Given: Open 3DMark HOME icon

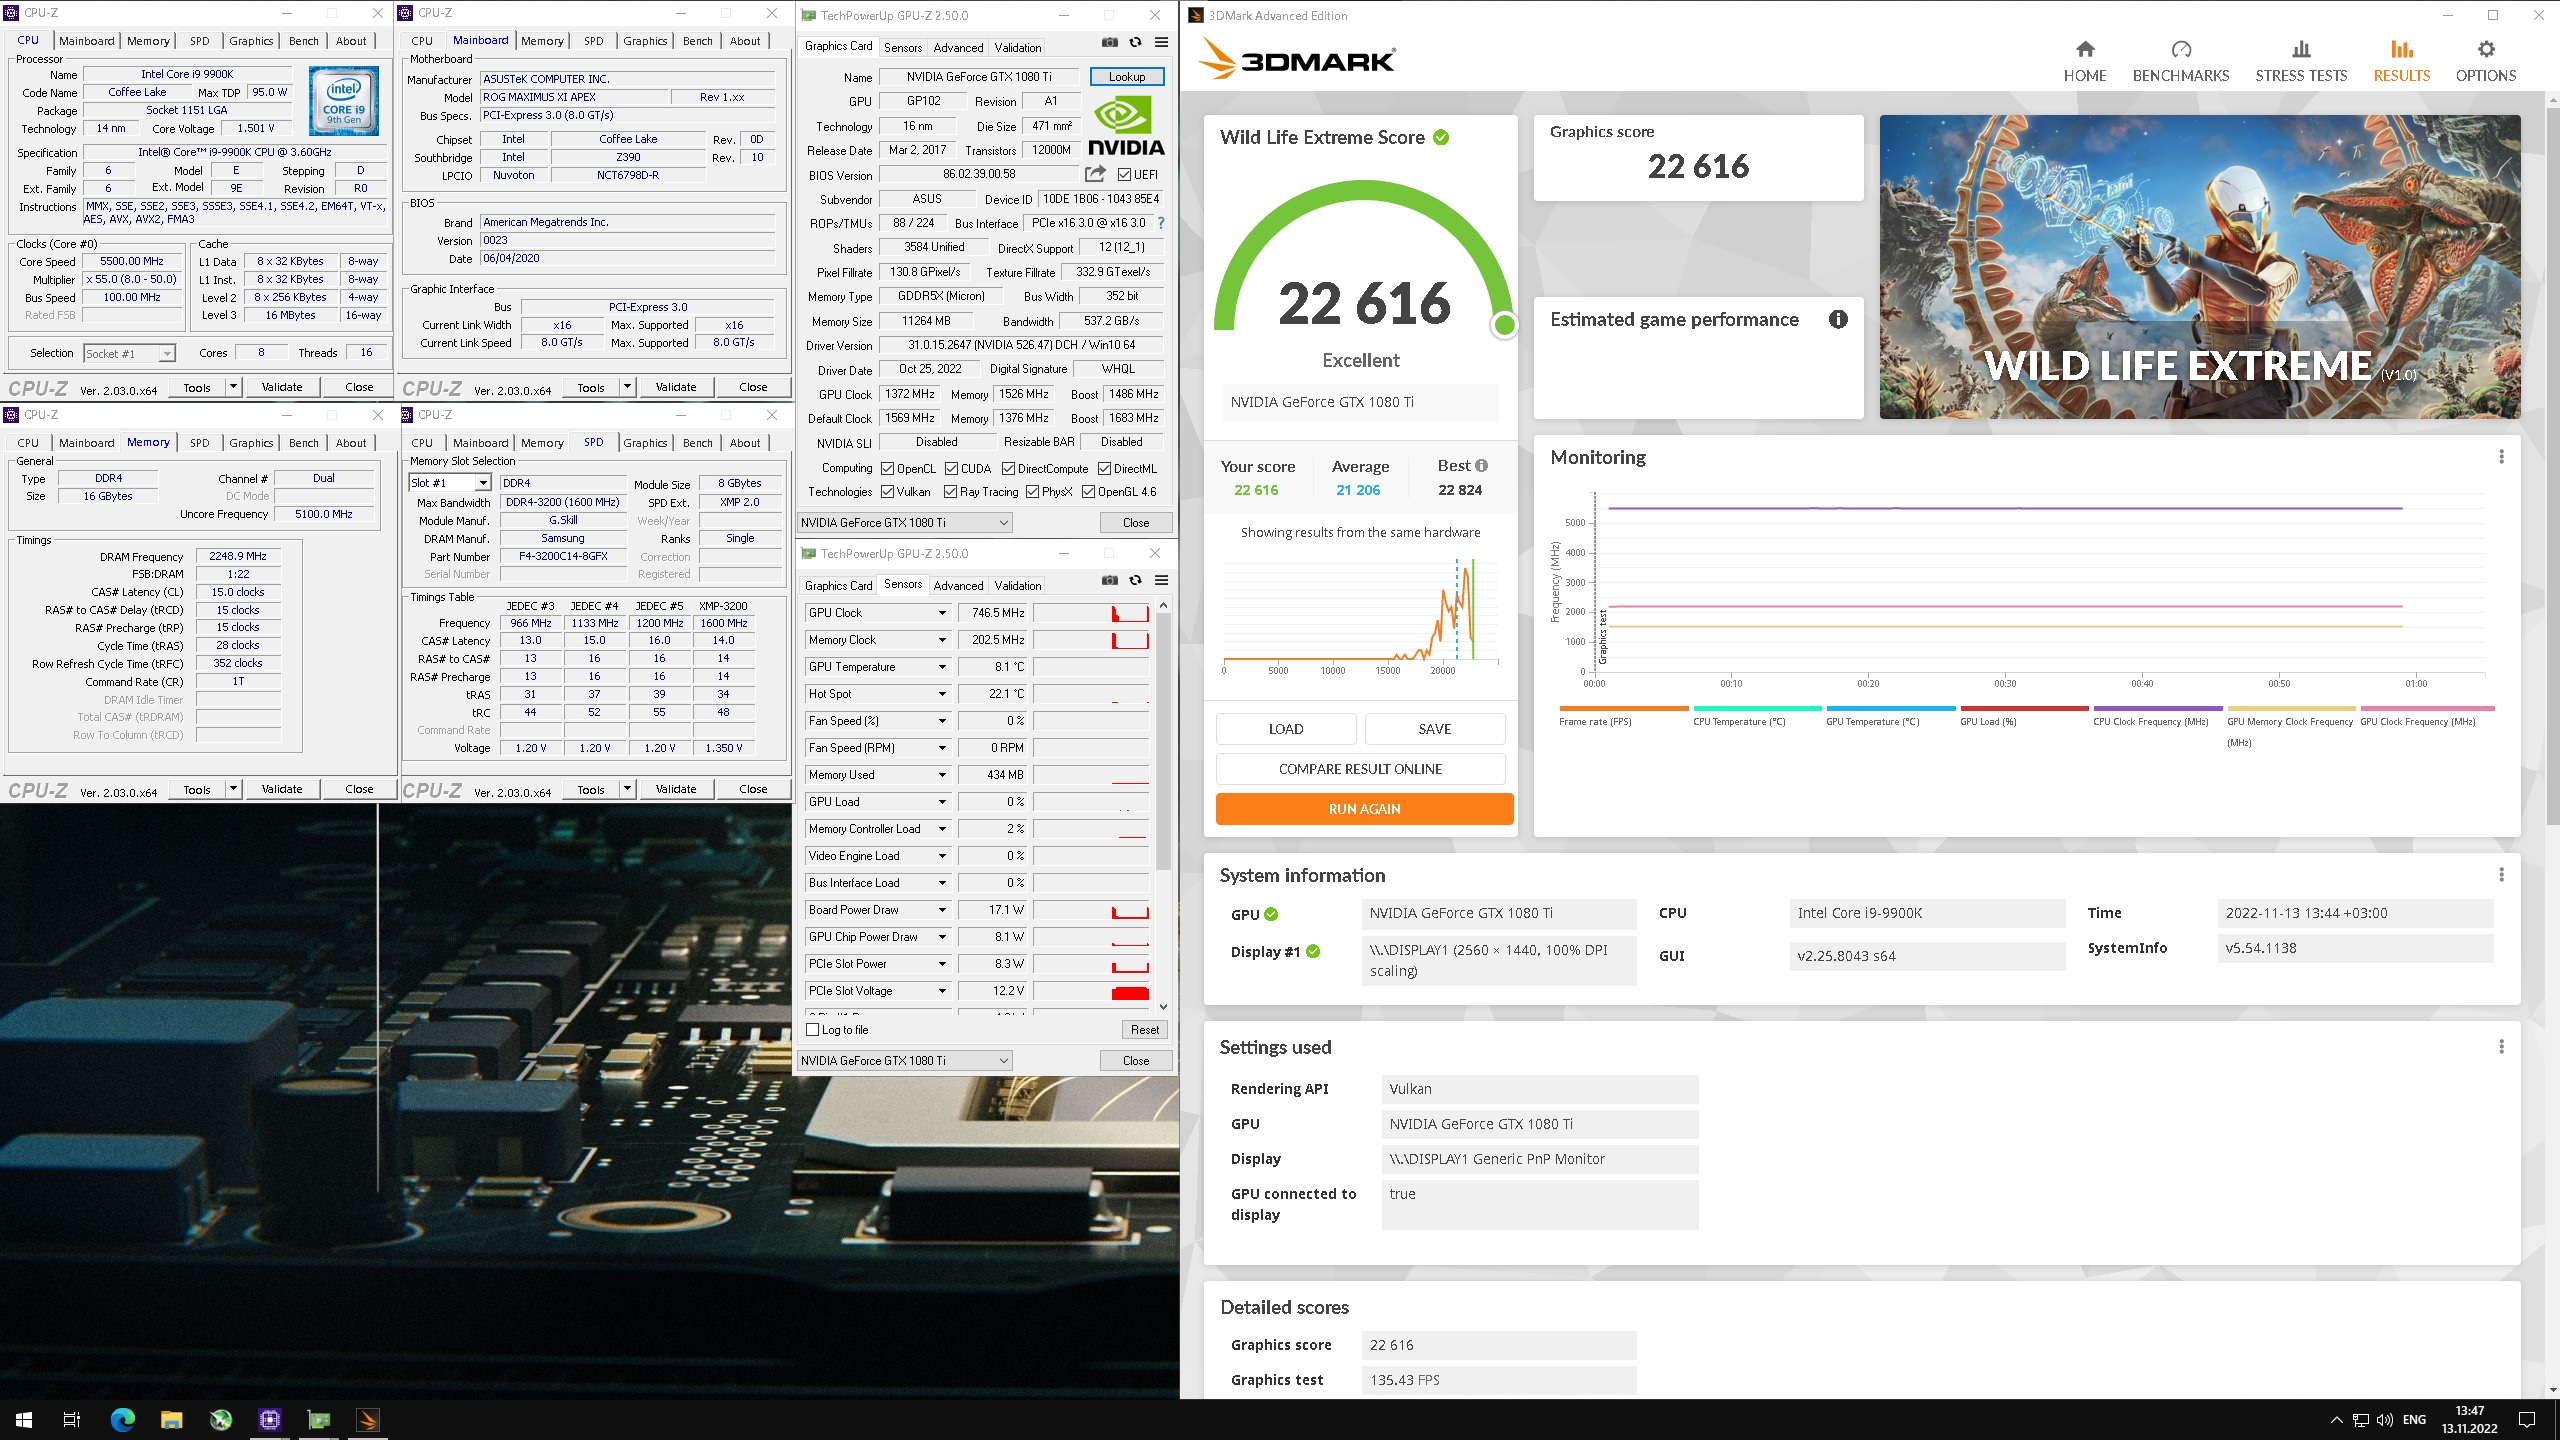Looking at the screenshot, I should [2085, 49].
